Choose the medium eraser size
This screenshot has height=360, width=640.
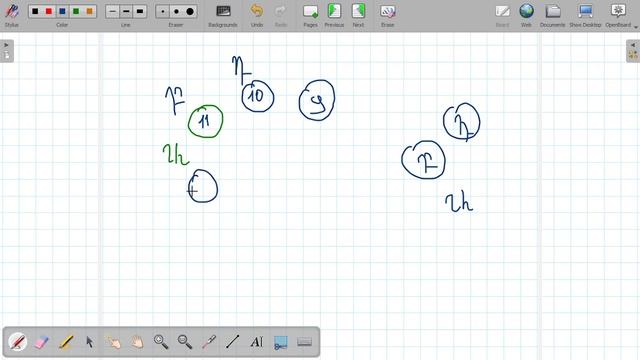[176, 11]
